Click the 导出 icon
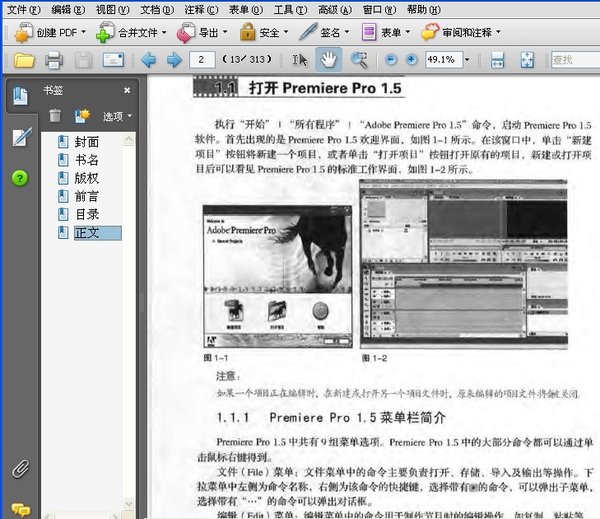 186,33
